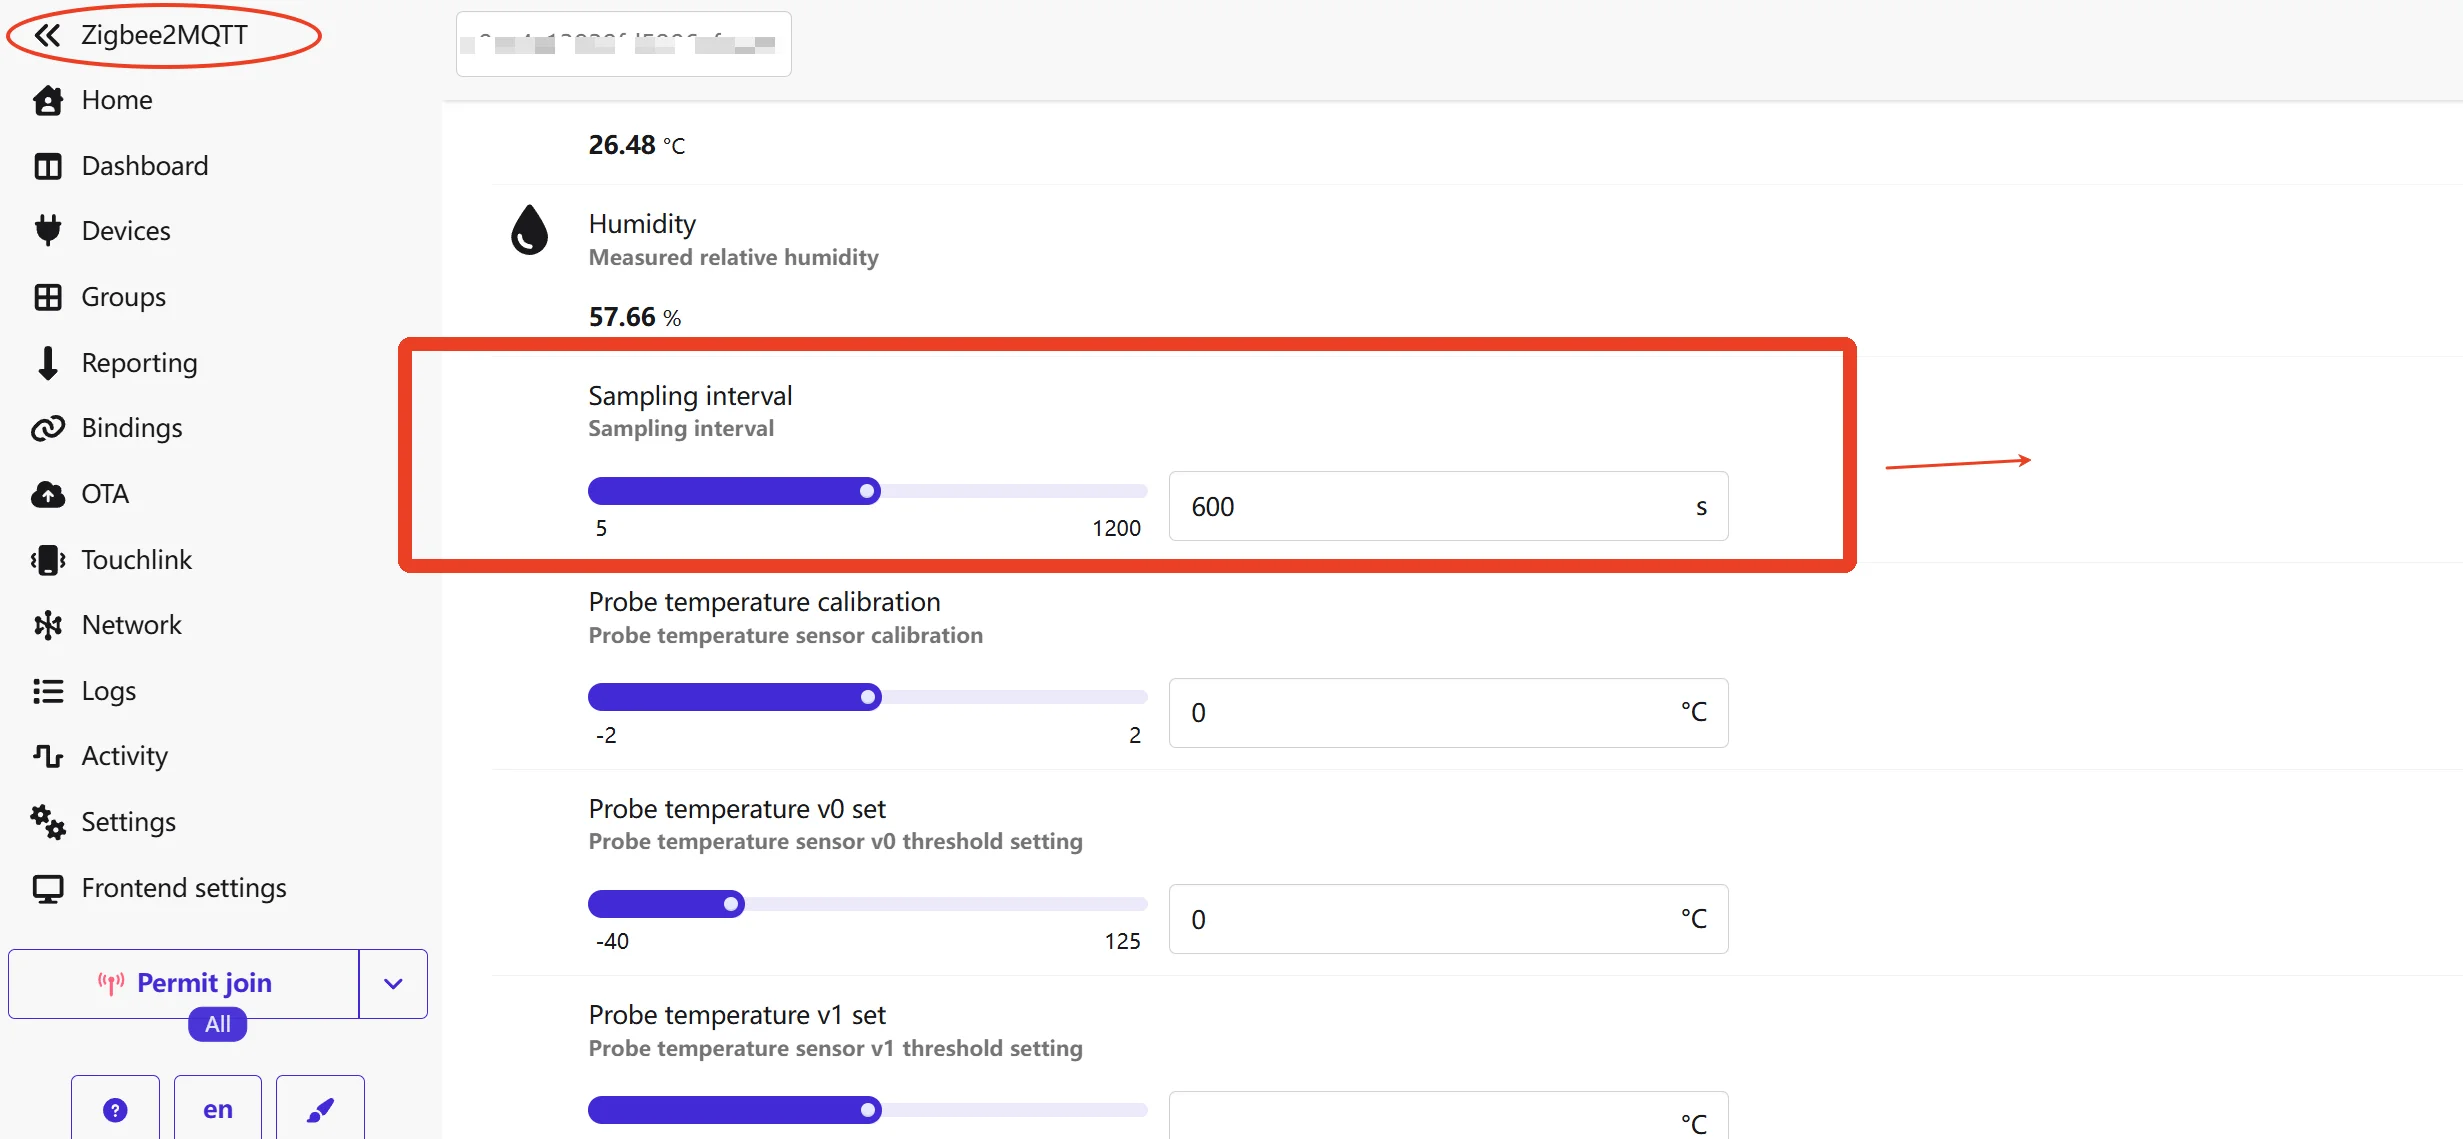Click the Bindings link icon
2463x1139 pixels.
click(x=48, y=428)
